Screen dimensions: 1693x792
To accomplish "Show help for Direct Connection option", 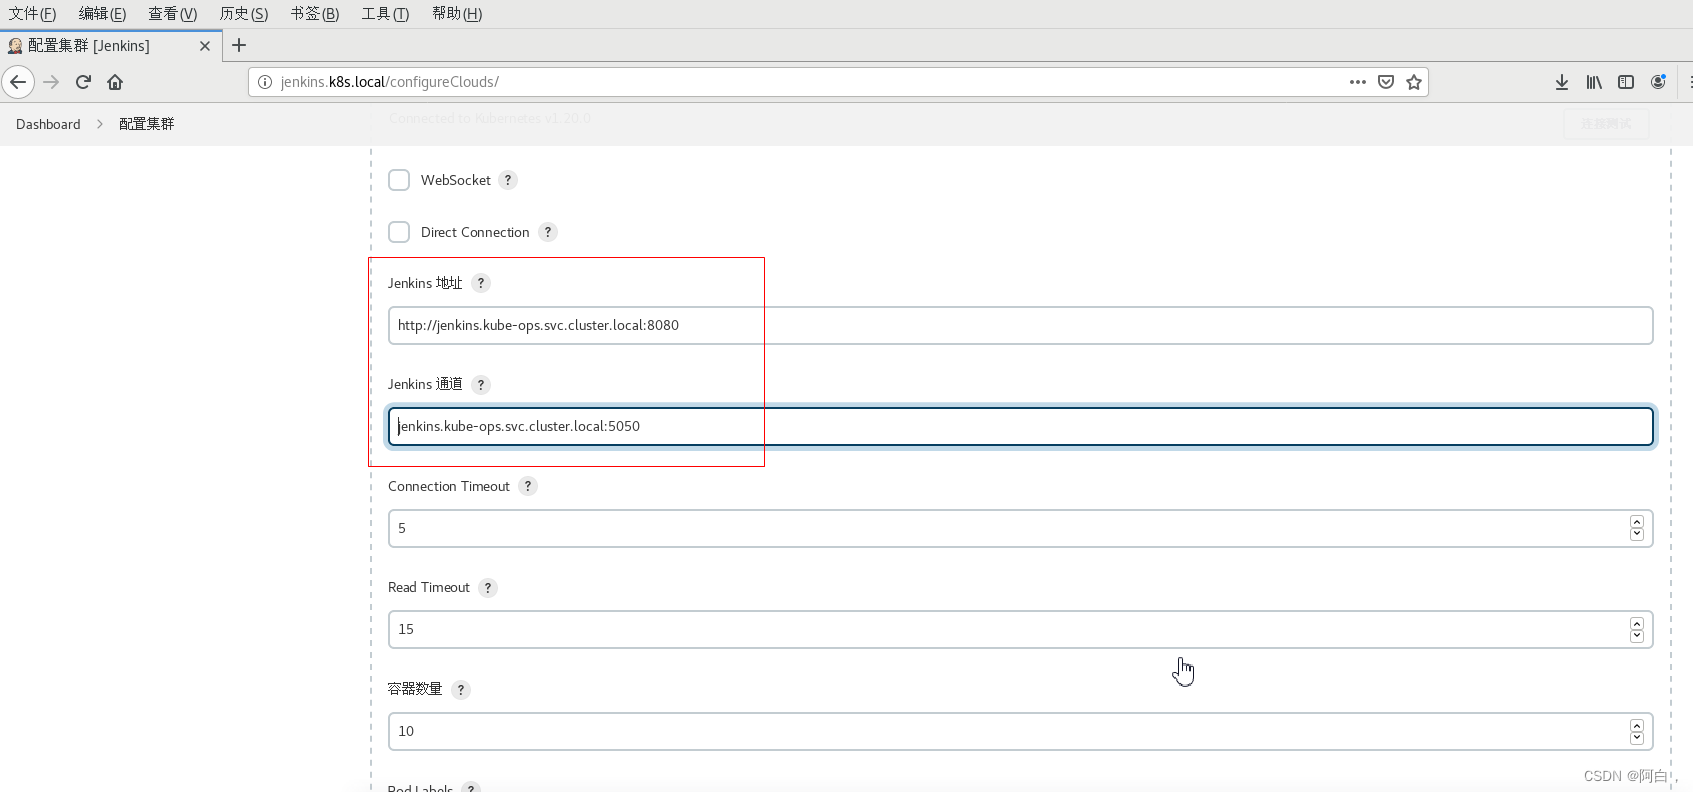I will click(548, 232).
